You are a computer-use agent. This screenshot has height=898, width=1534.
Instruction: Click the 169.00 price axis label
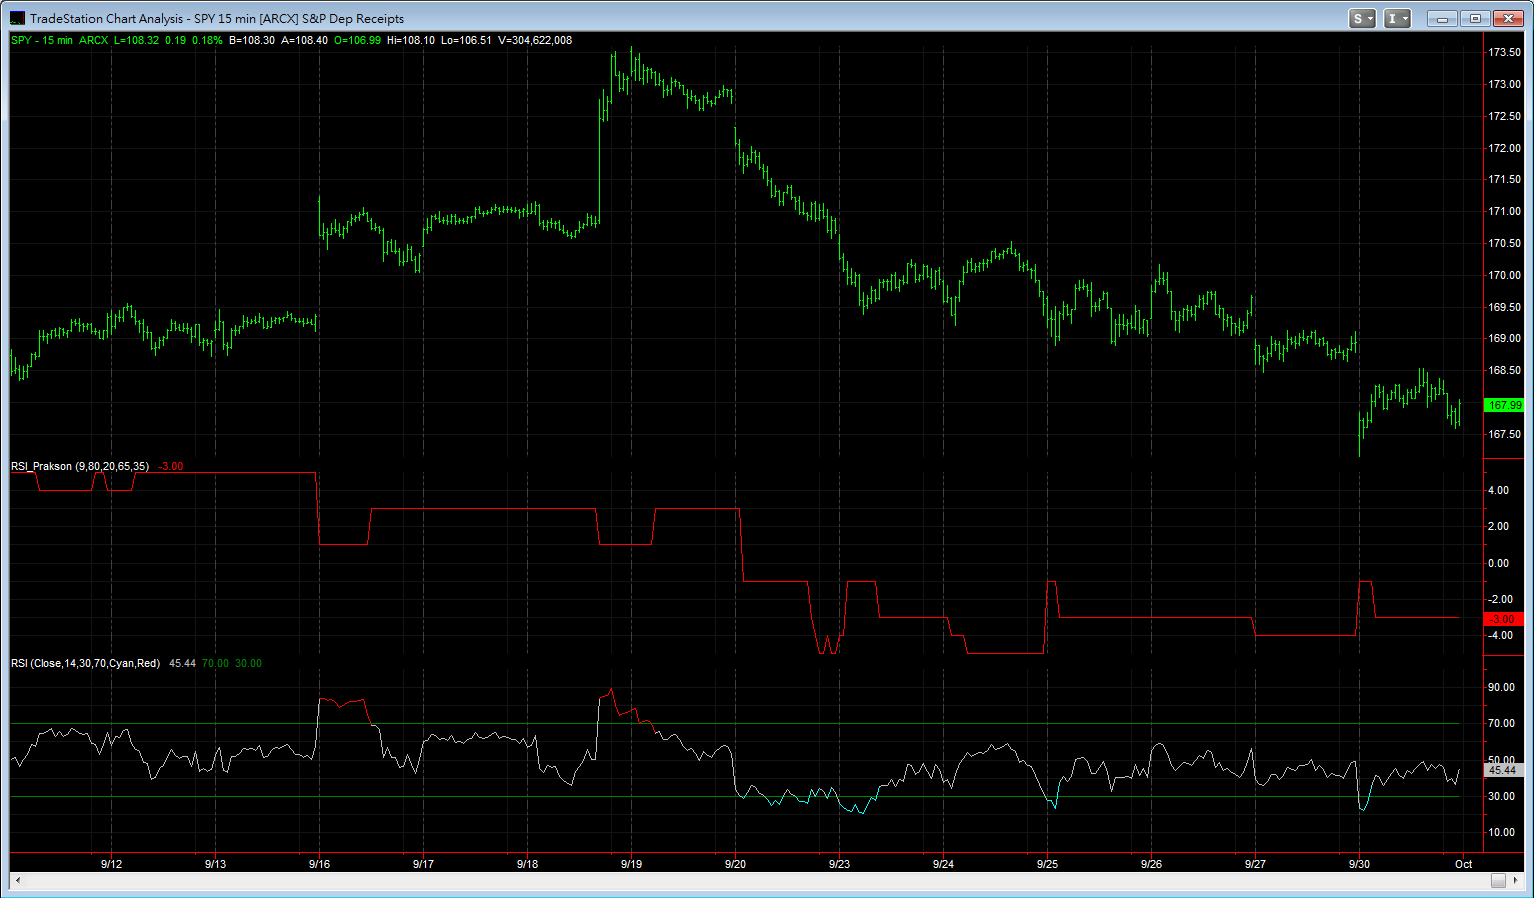(x=1504, y=339)
